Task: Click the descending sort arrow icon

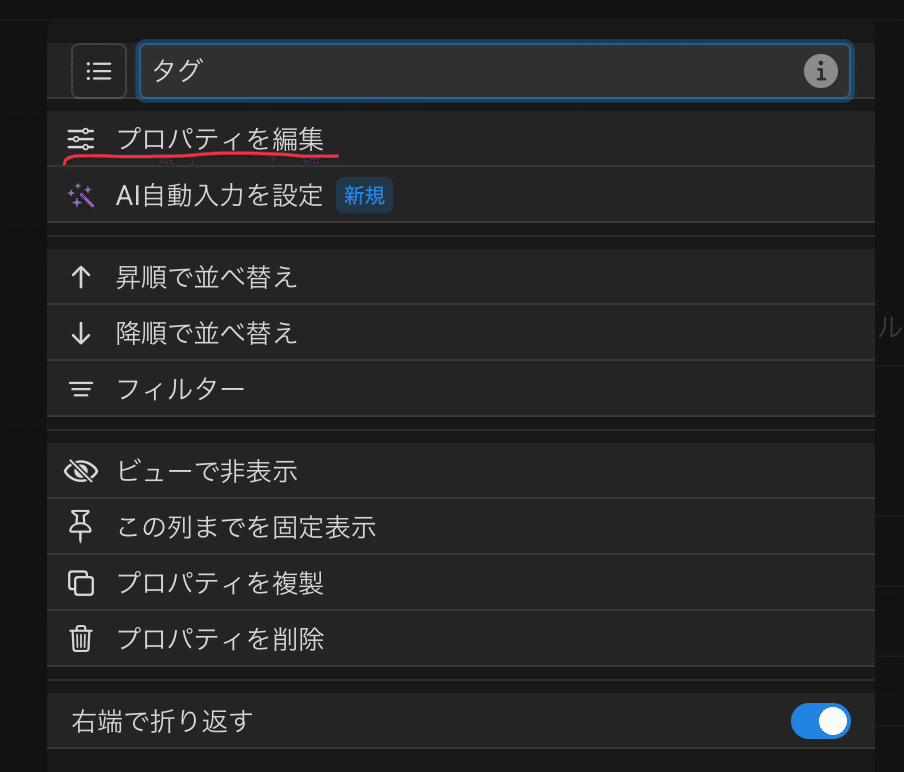Action: pyautogui.click(x=81, y=333)
